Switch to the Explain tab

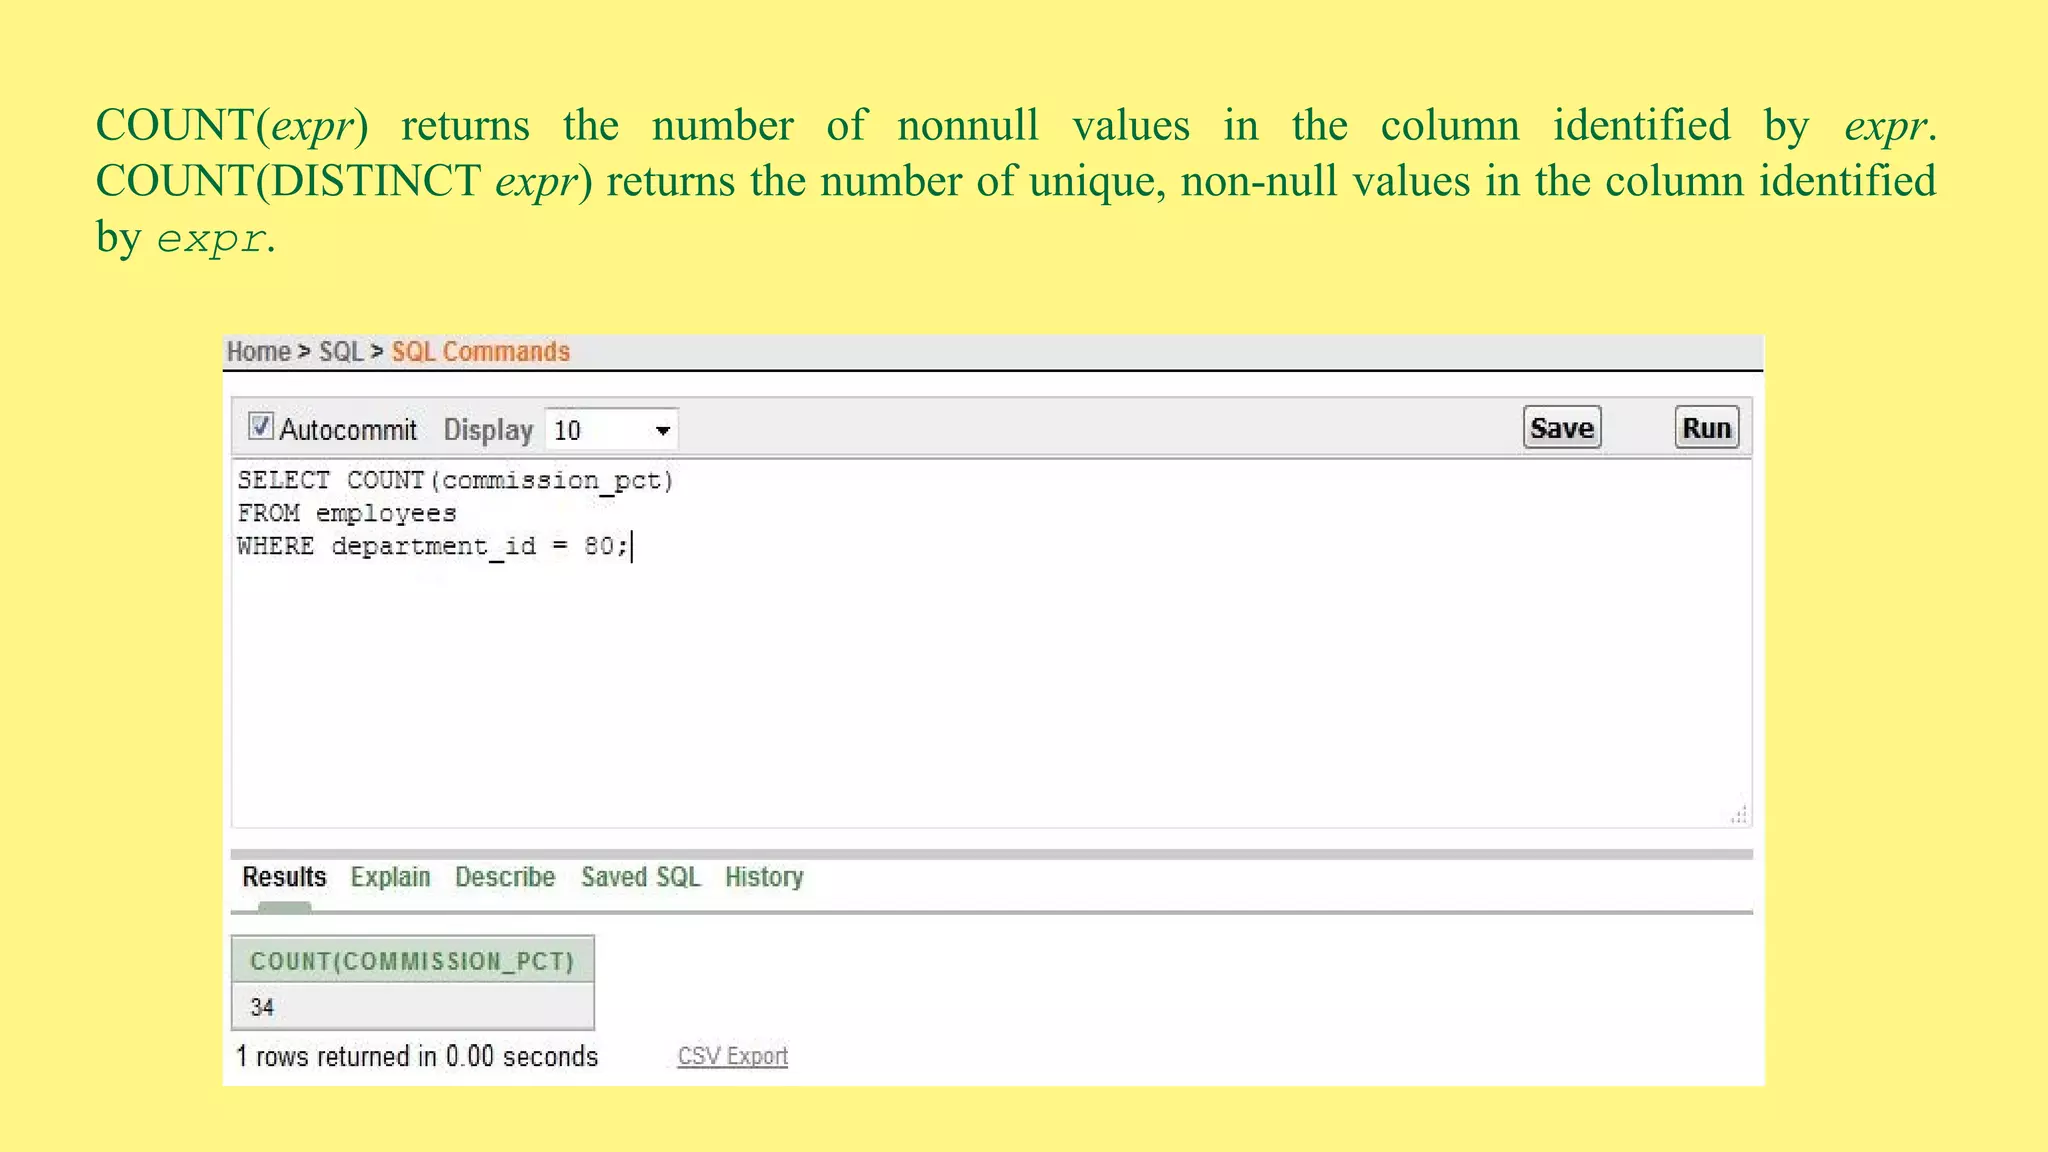pos(390,877)
